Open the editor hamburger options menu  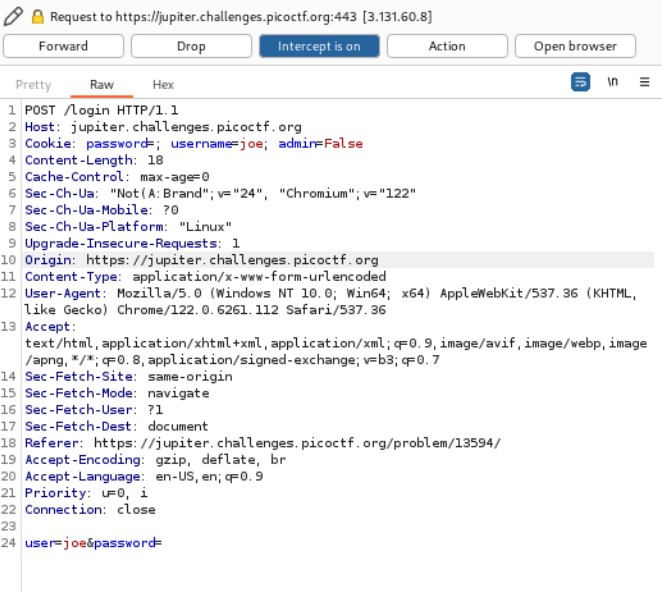point(644,84)
